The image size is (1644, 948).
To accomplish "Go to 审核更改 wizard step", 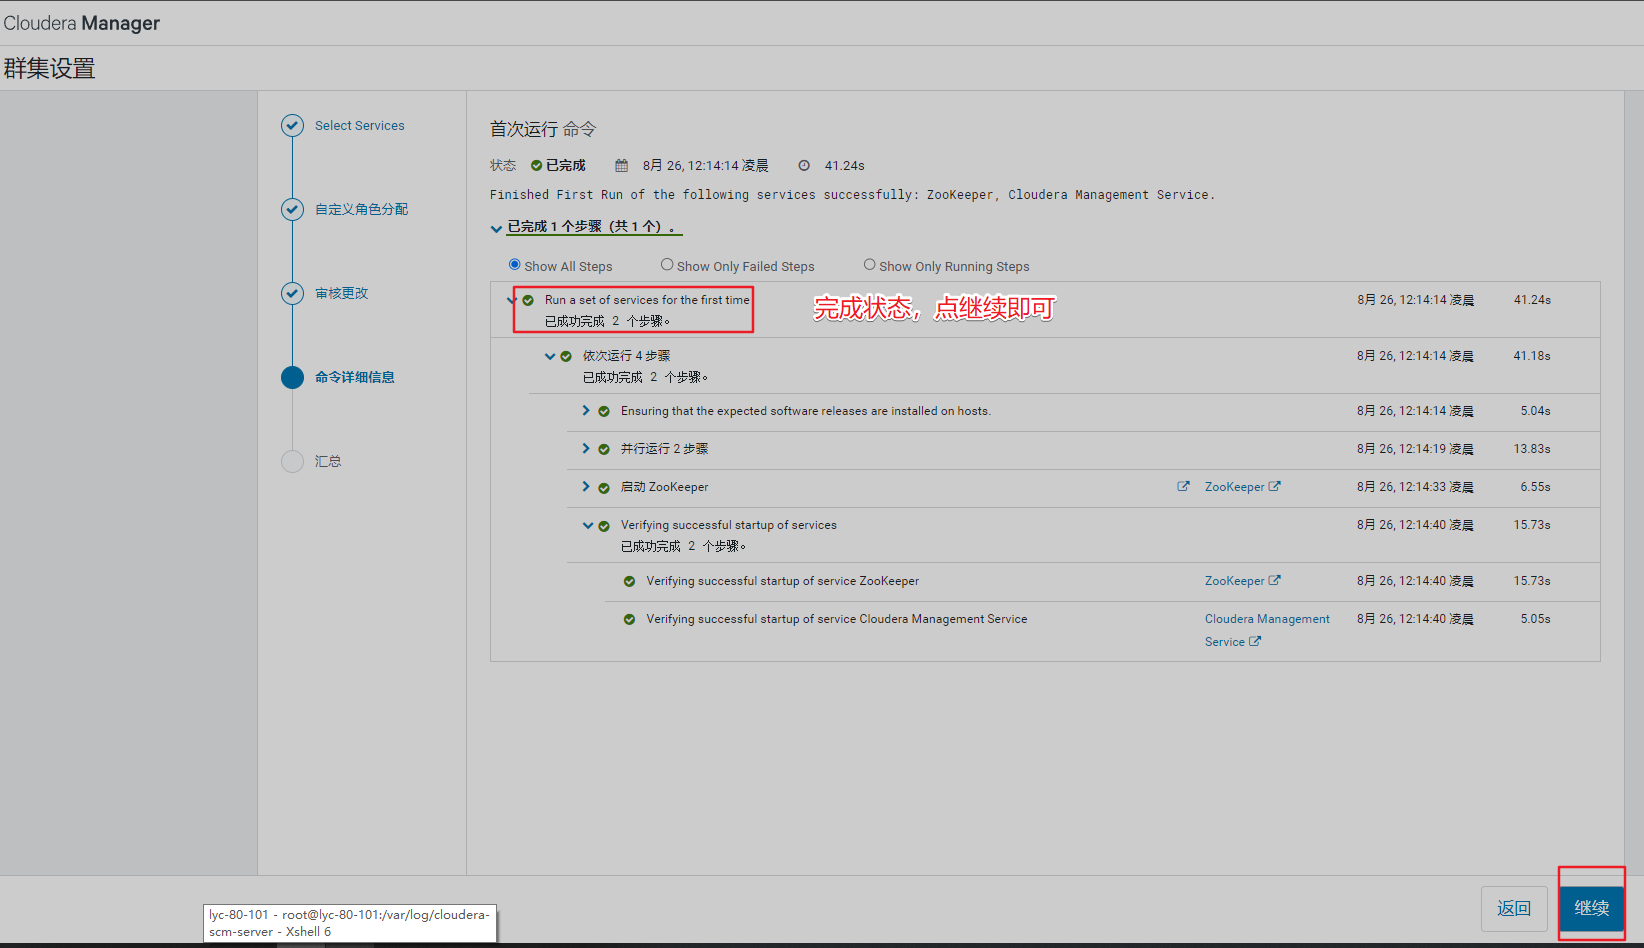I will point(342,293).
